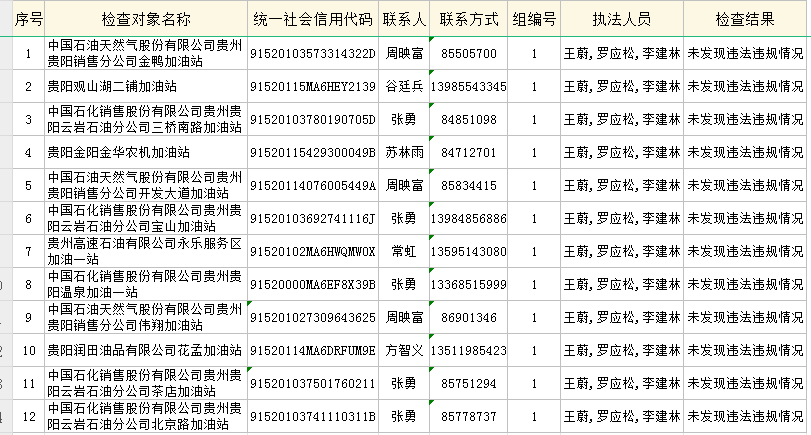Select the 组编号 header cell
Image resolution: width=811 pixels, height=435 pixels.
pos(534,19)
